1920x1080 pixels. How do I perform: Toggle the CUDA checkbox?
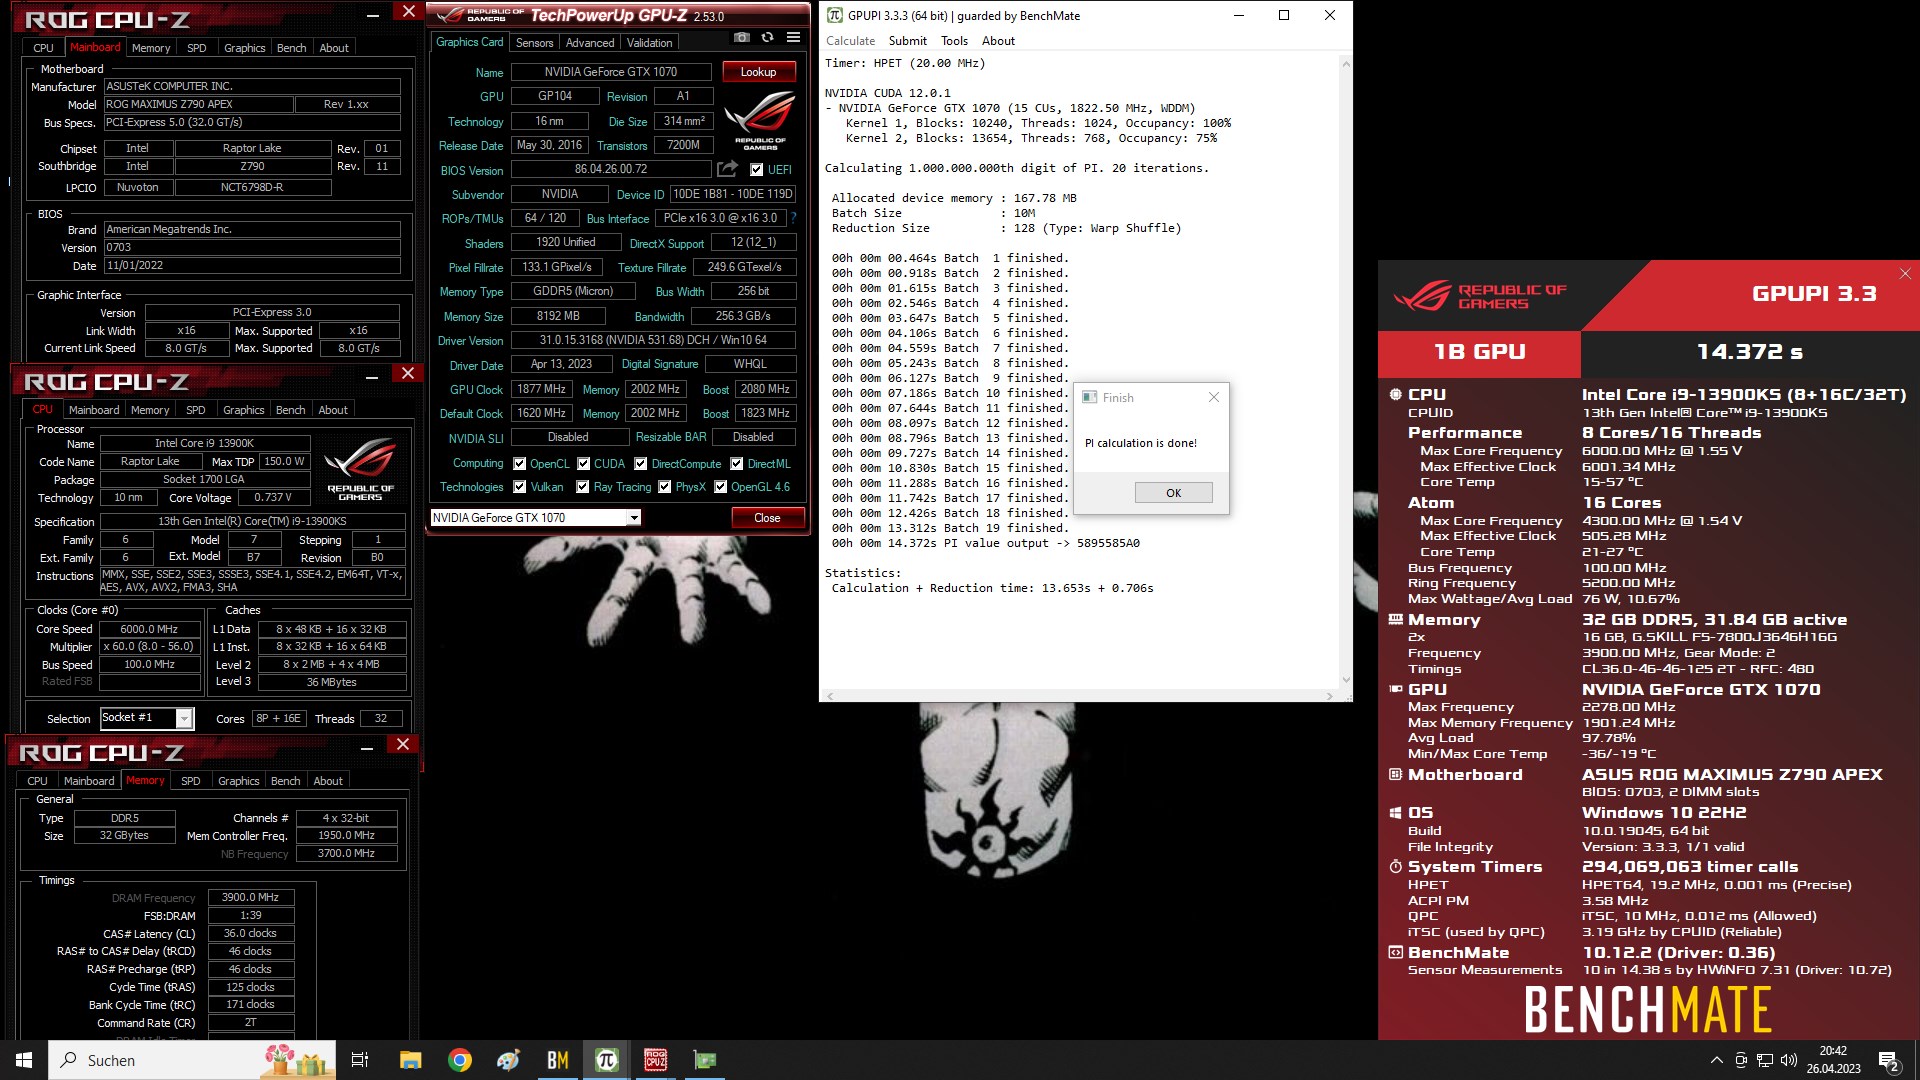pyautogui.click(x=584, y=464)
